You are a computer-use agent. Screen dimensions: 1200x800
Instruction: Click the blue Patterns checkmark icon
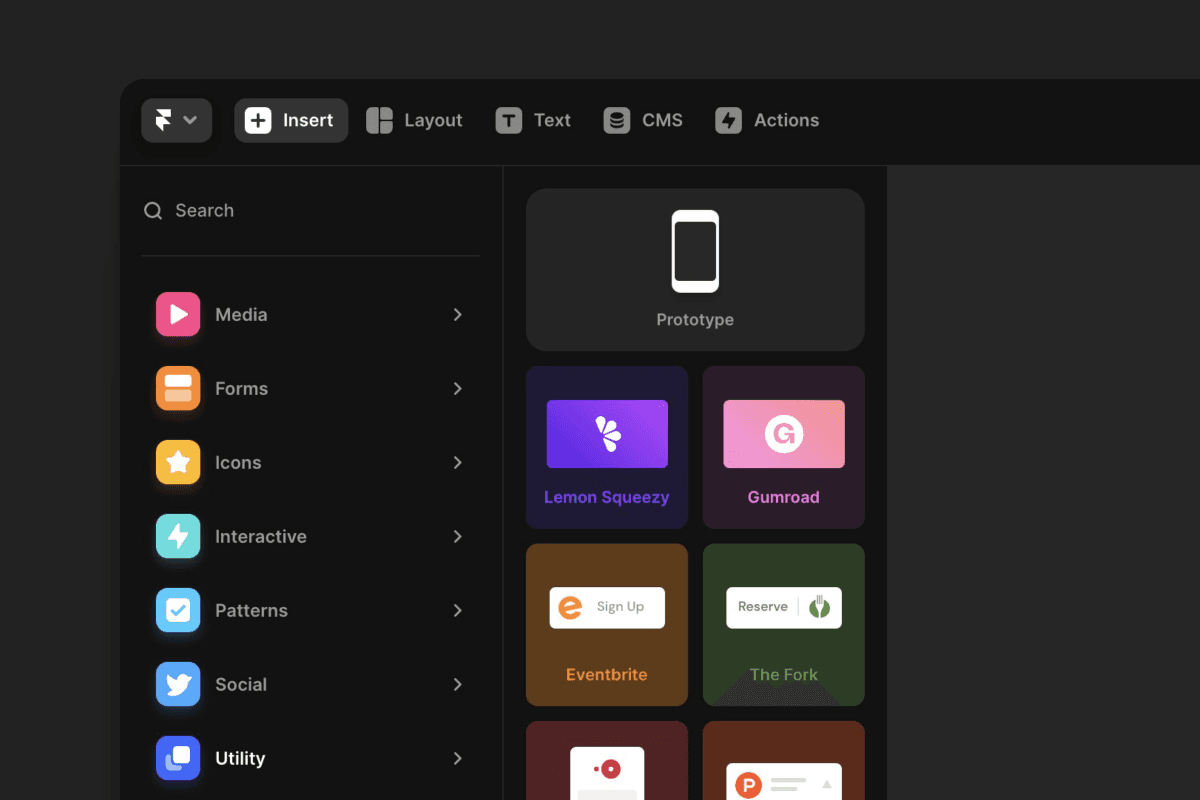pos(178,610)
